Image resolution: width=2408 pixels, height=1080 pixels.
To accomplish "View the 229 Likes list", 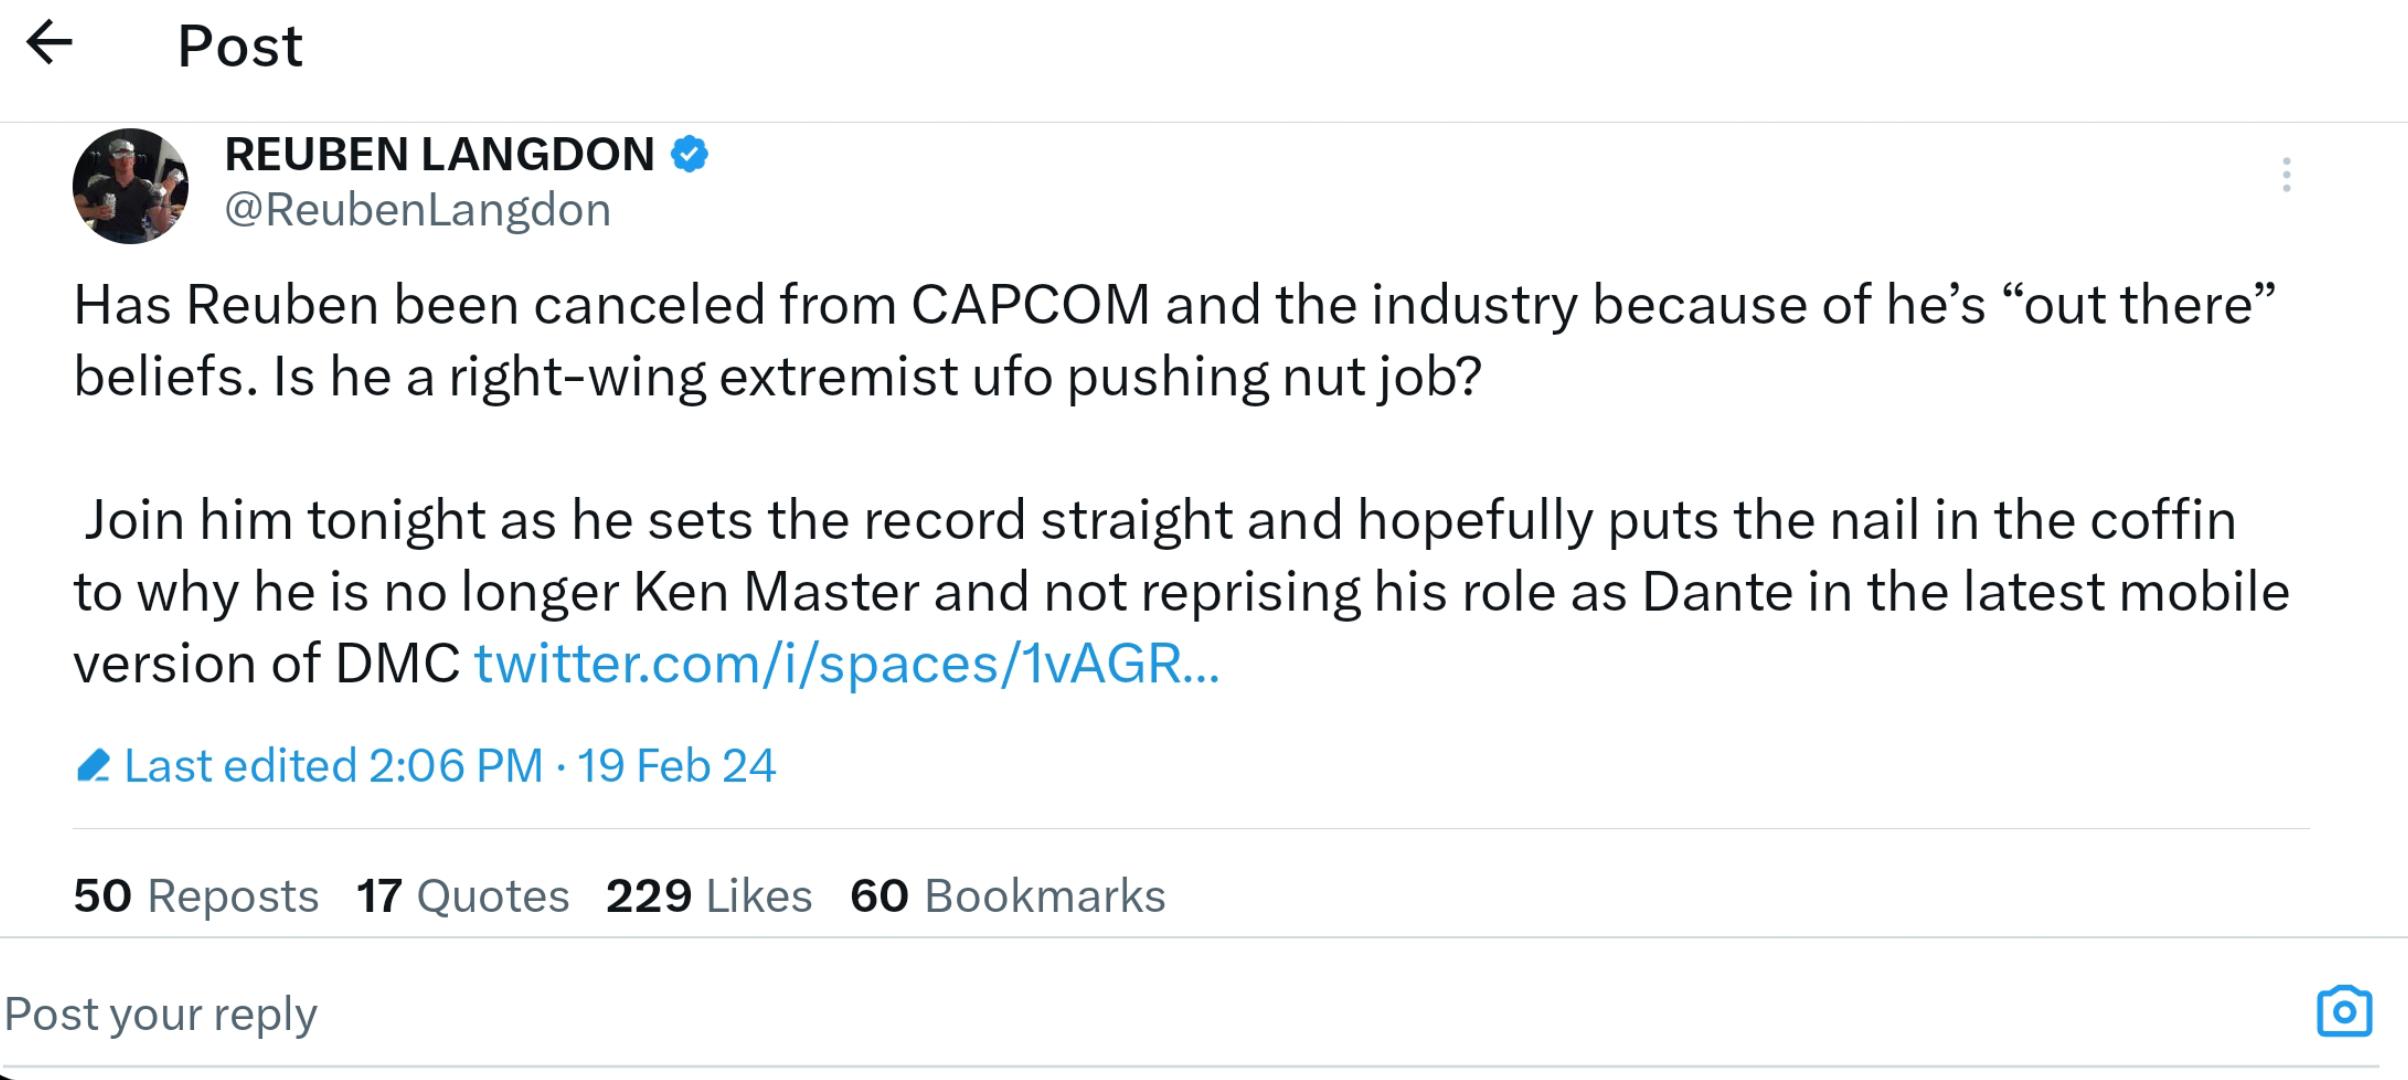I will [708, 896].
